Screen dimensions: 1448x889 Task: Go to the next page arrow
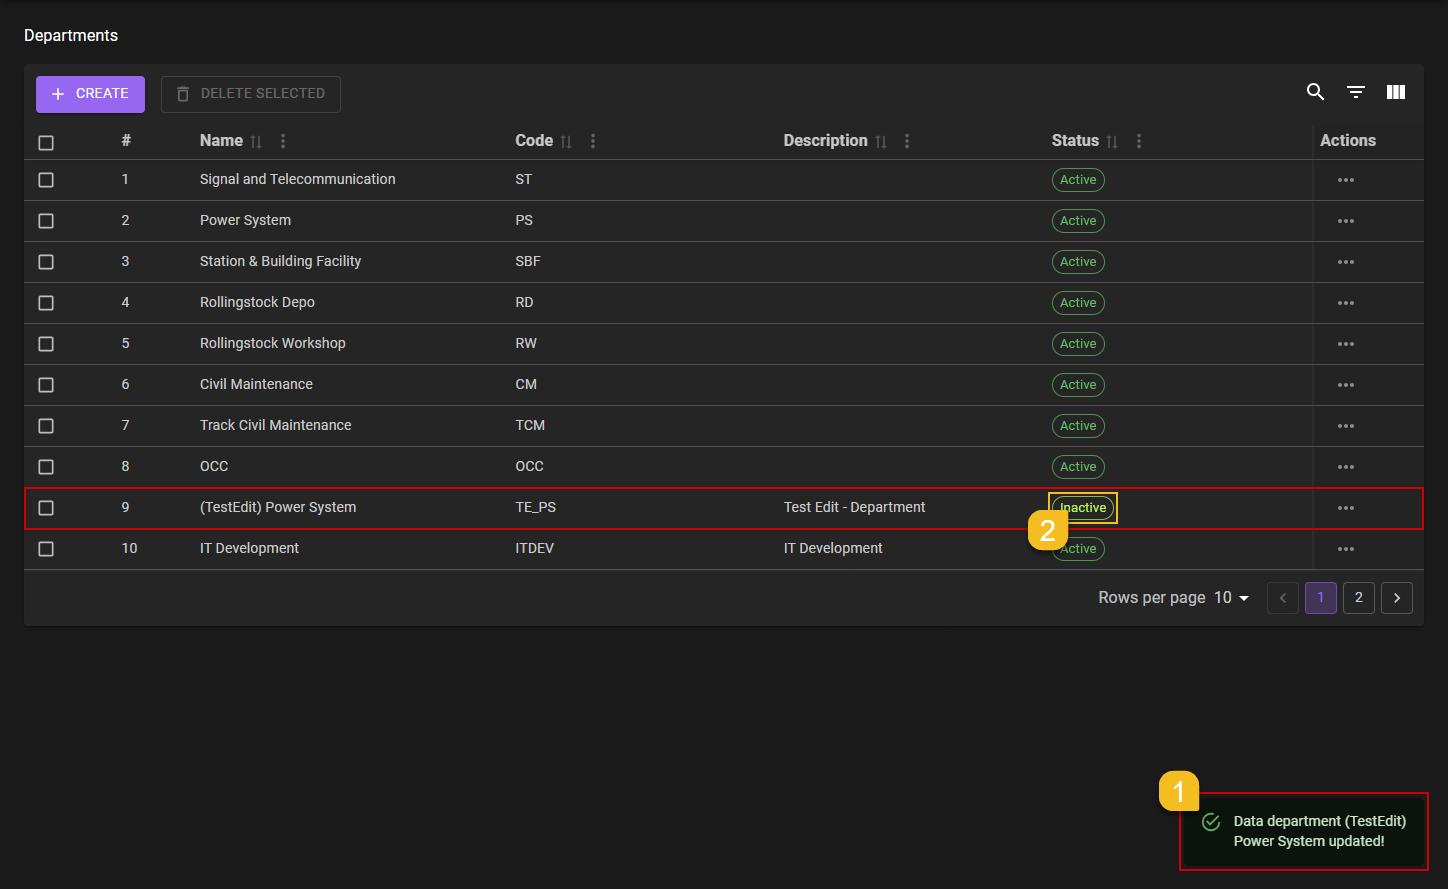click(1396, 598)
